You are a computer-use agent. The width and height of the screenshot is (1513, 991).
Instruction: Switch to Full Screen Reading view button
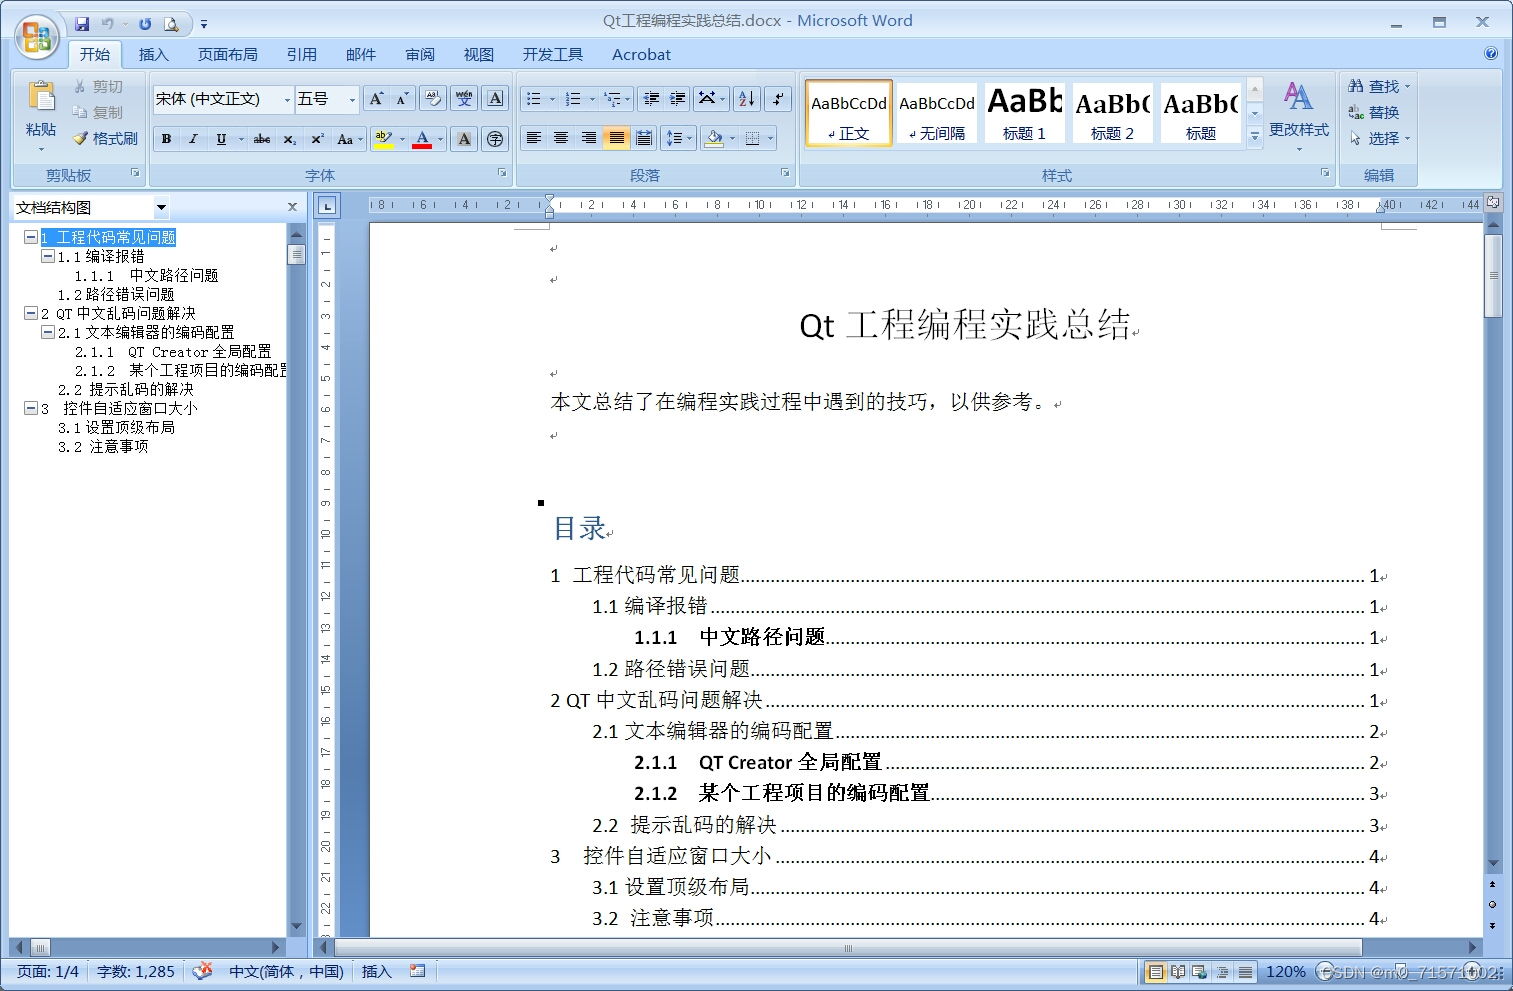click(x=1178, y=971)
